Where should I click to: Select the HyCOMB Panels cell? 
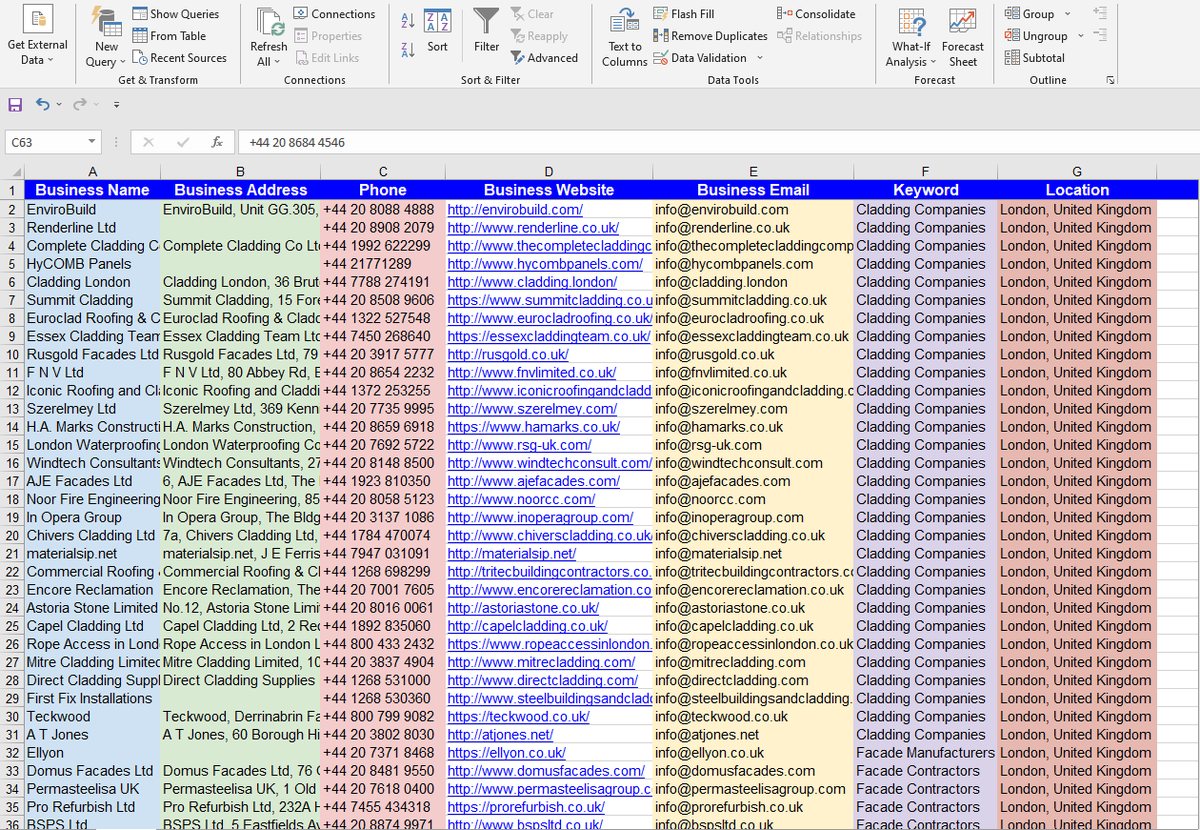pos(92,264)
